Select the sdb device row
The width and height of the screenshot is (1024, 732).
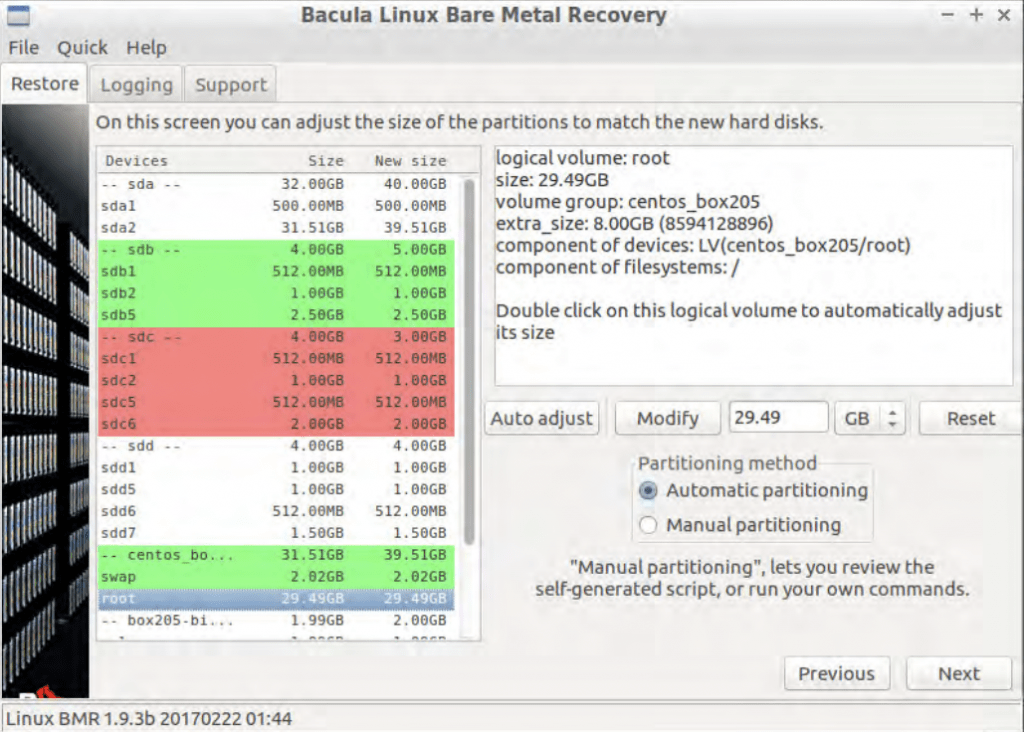click(x=275, y=249)
